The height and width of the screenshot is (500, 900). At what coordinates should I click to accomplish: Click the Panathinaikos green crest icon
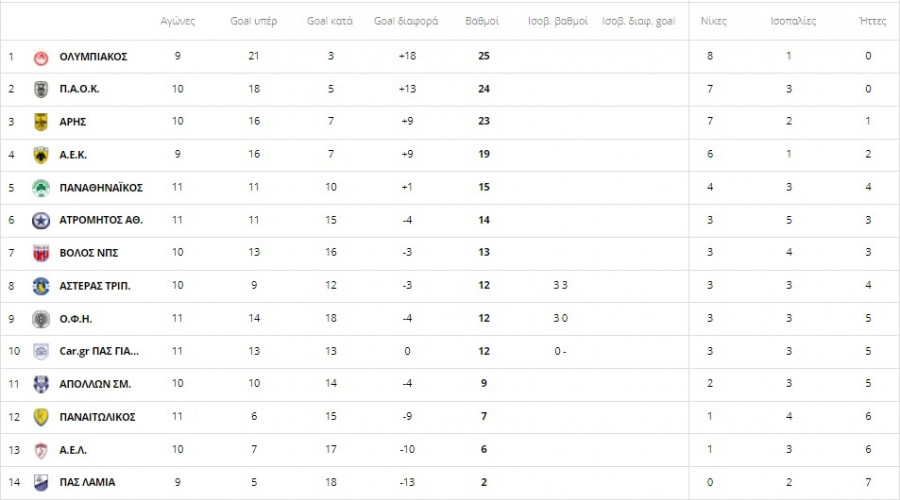41,188
